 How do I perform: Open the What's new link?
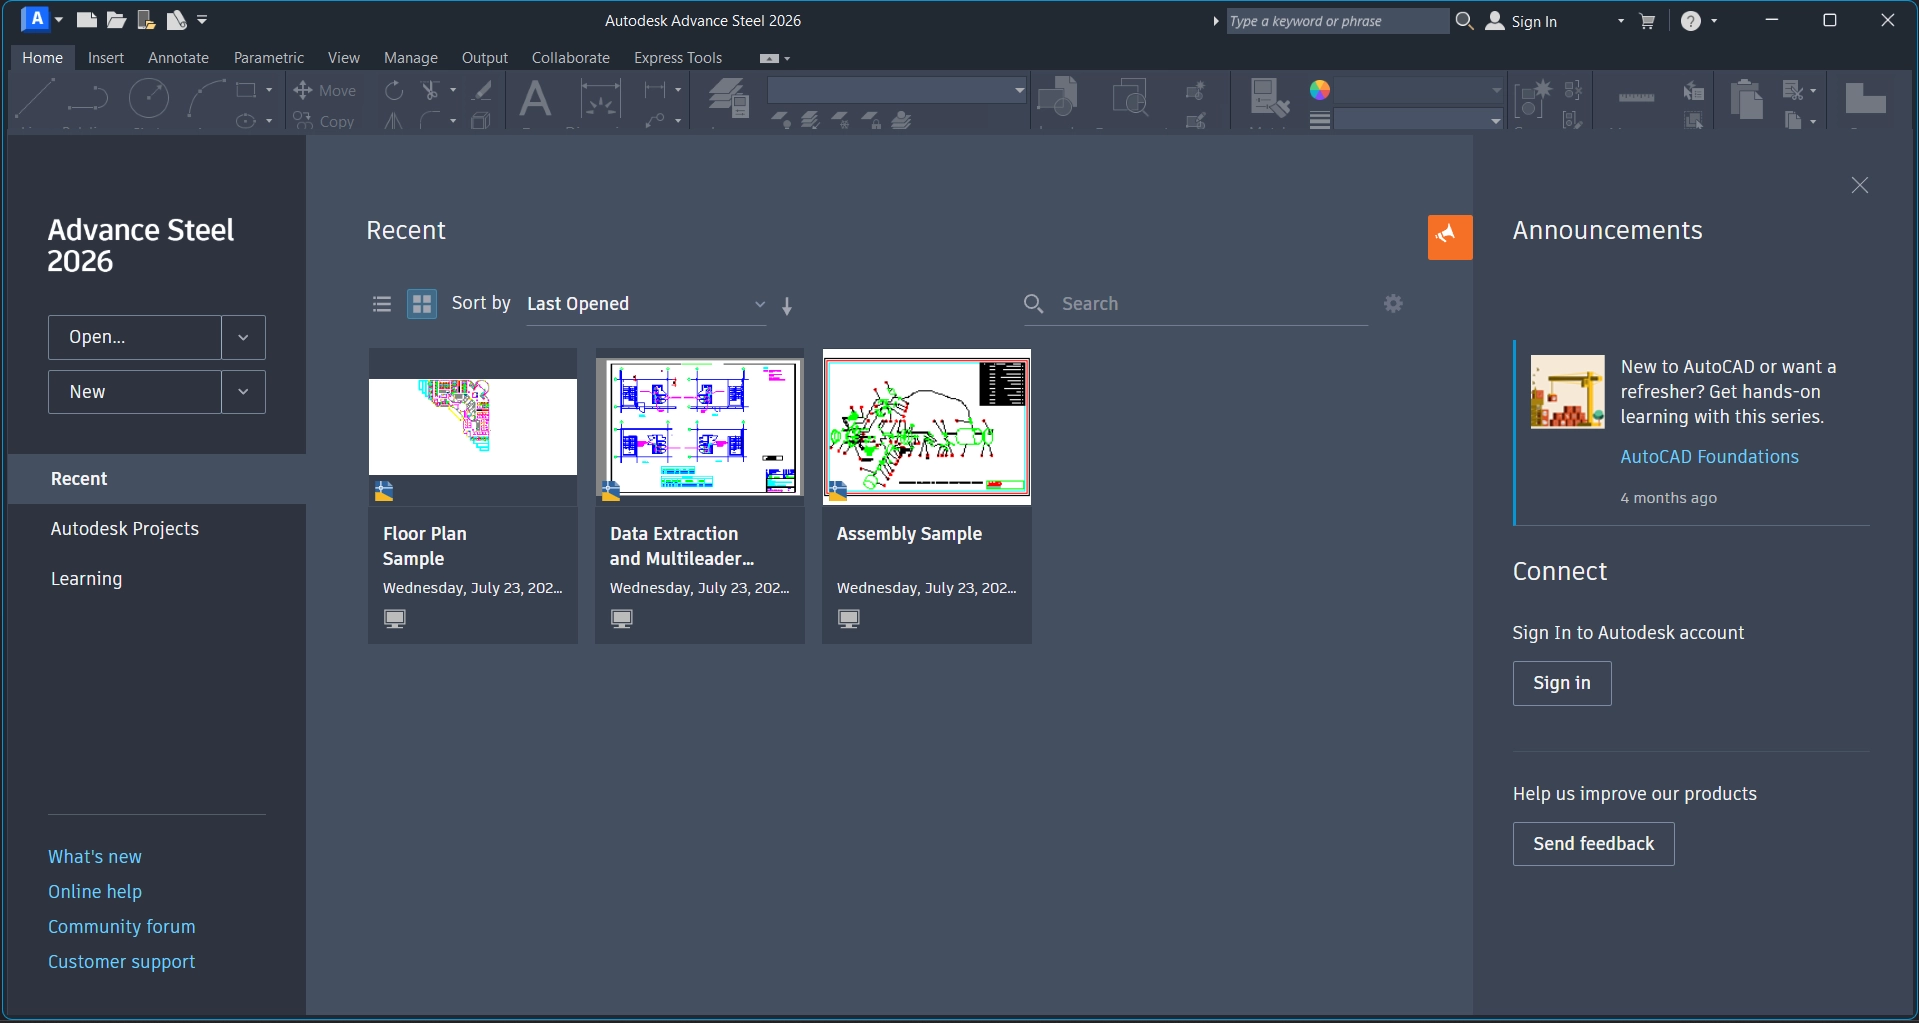tap(95, 857)
